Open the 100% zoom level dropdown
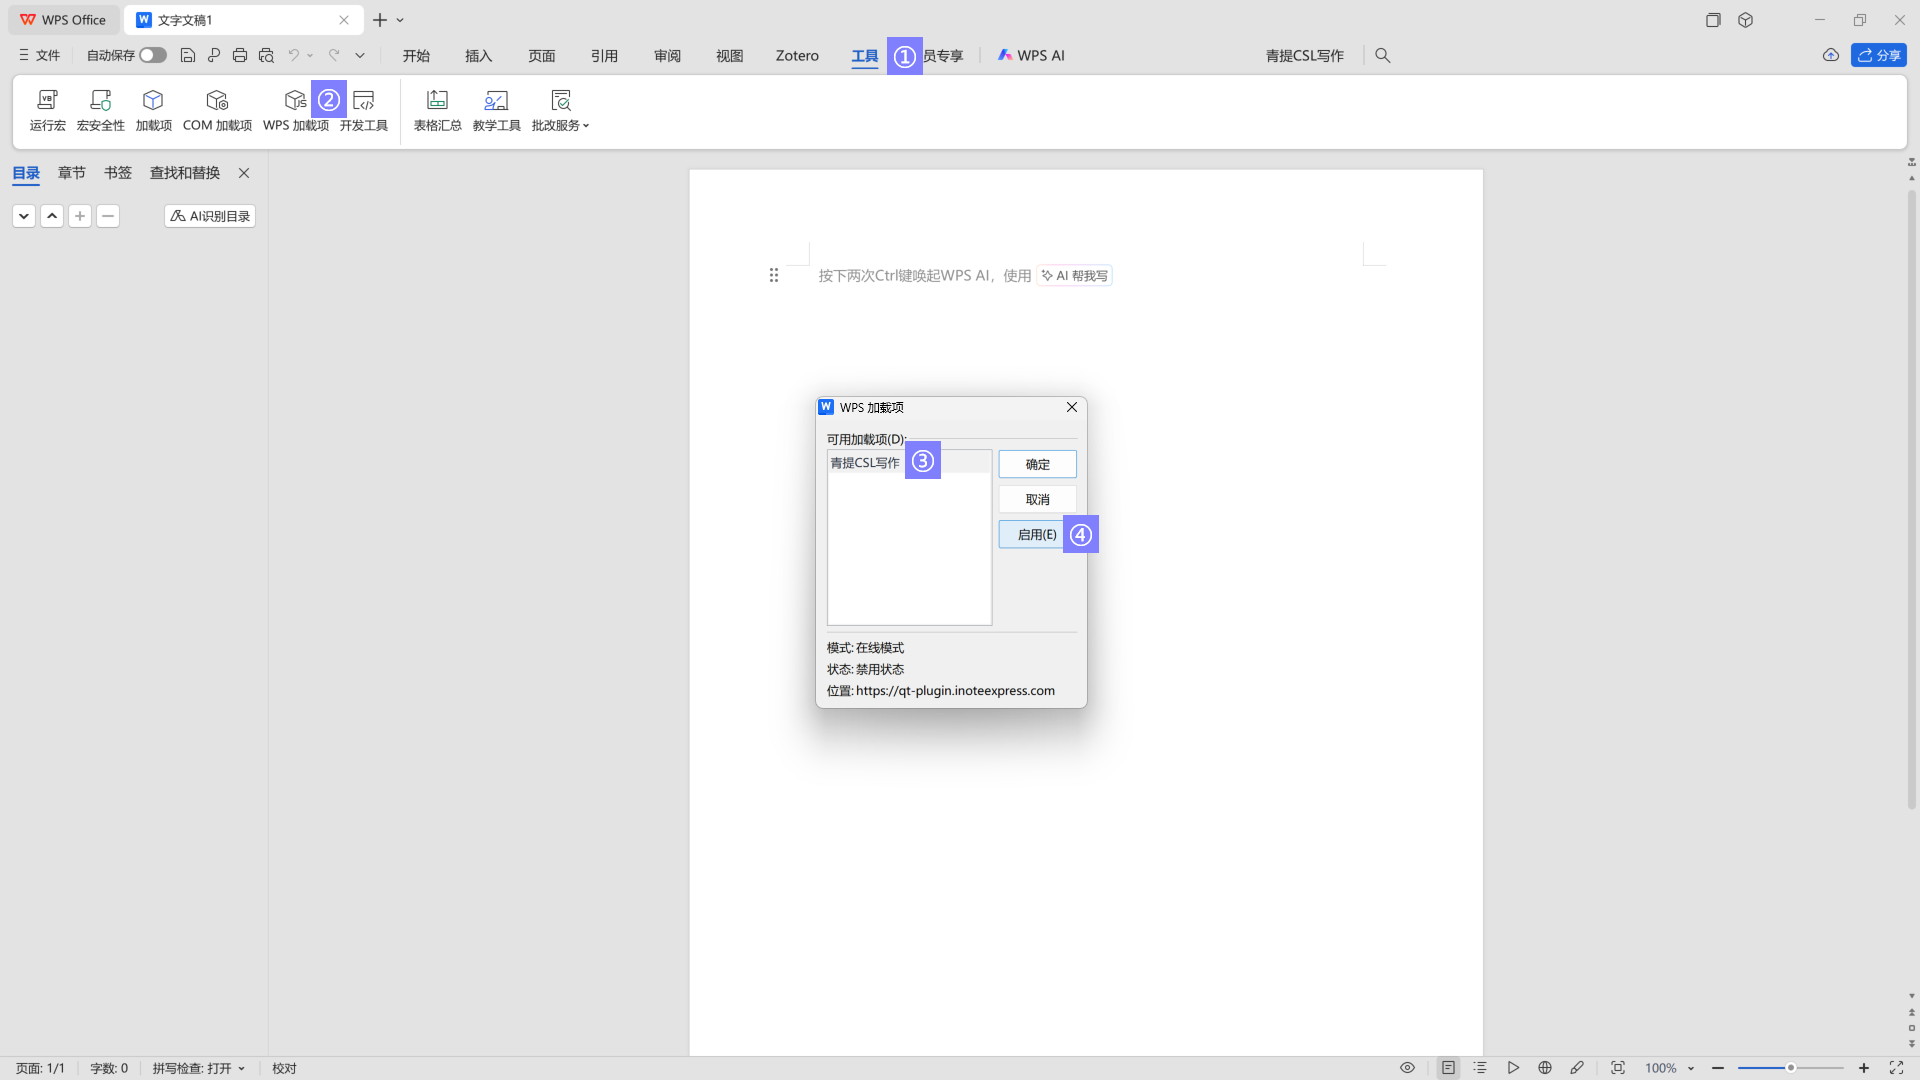 [x=1670, y=1068]
